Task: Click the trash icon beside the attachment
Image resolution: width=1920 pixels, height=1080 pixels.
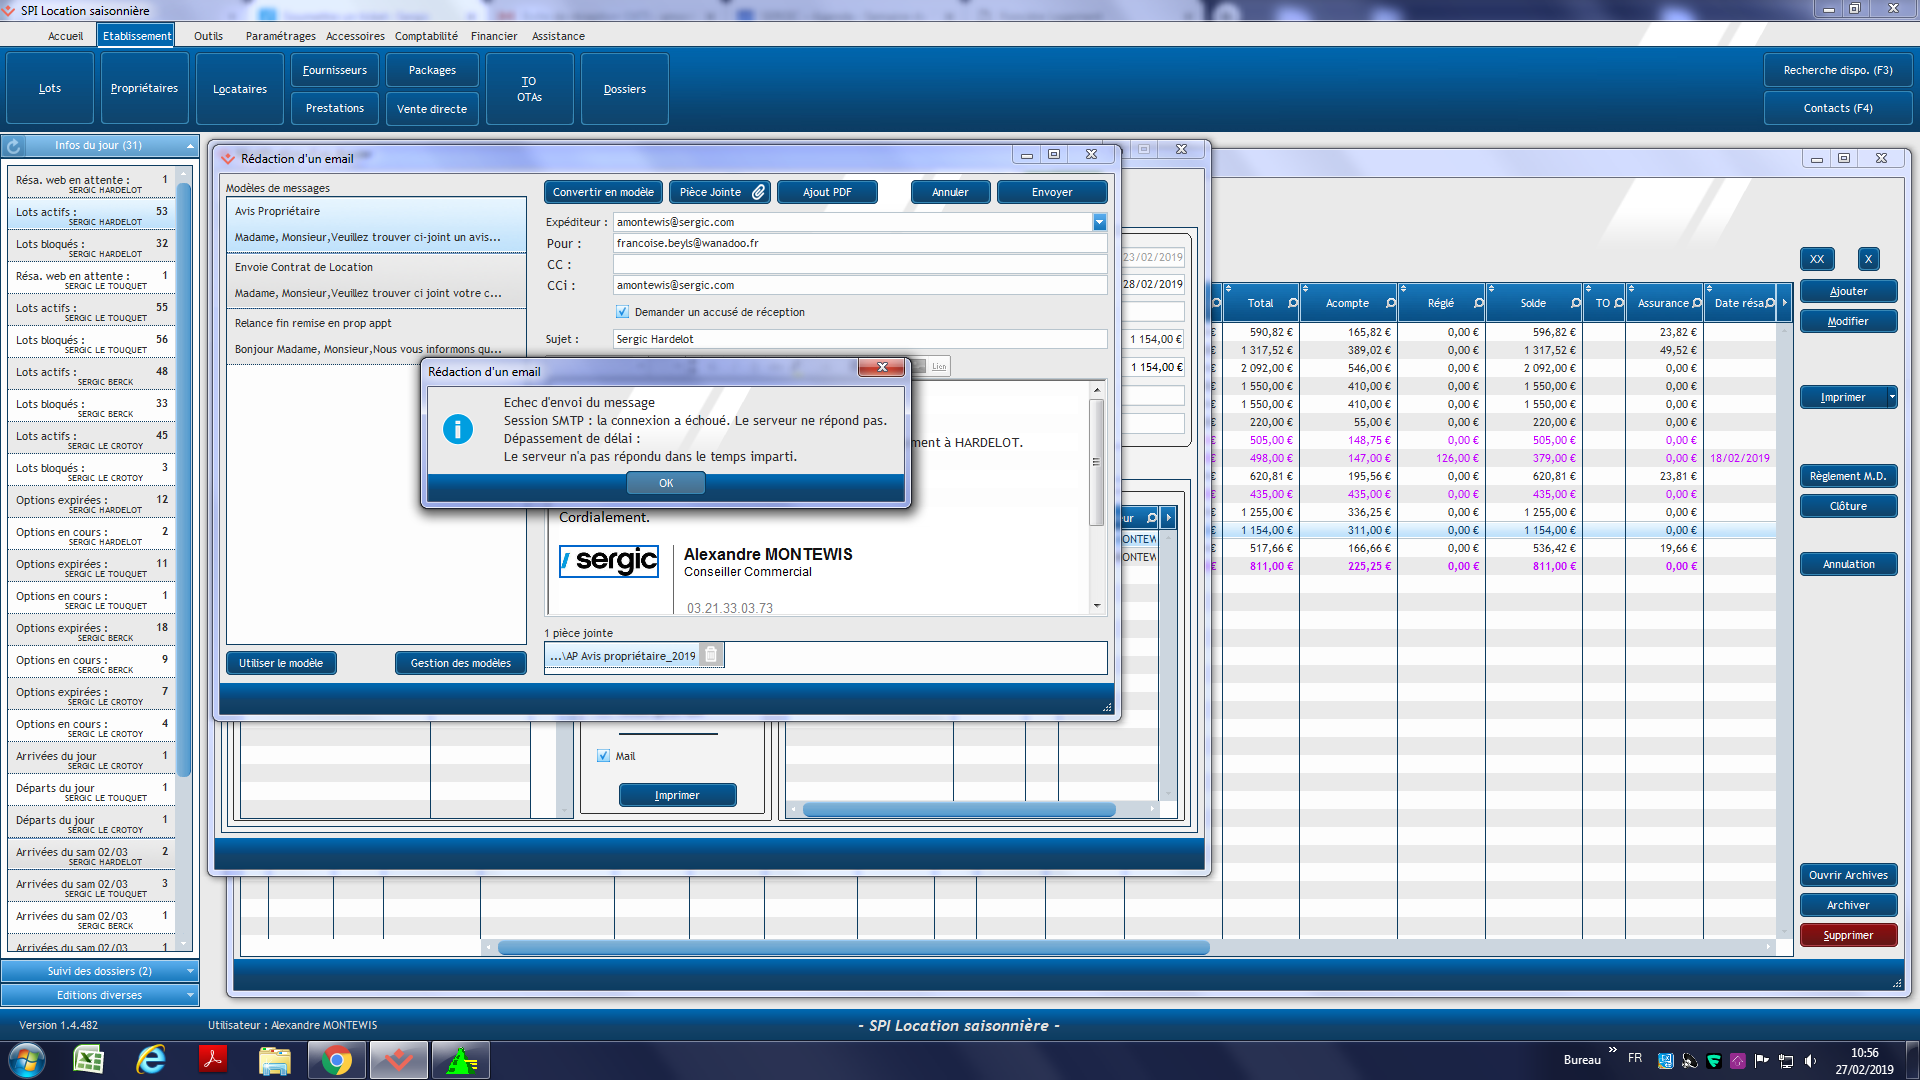Action: pos(711,655)
